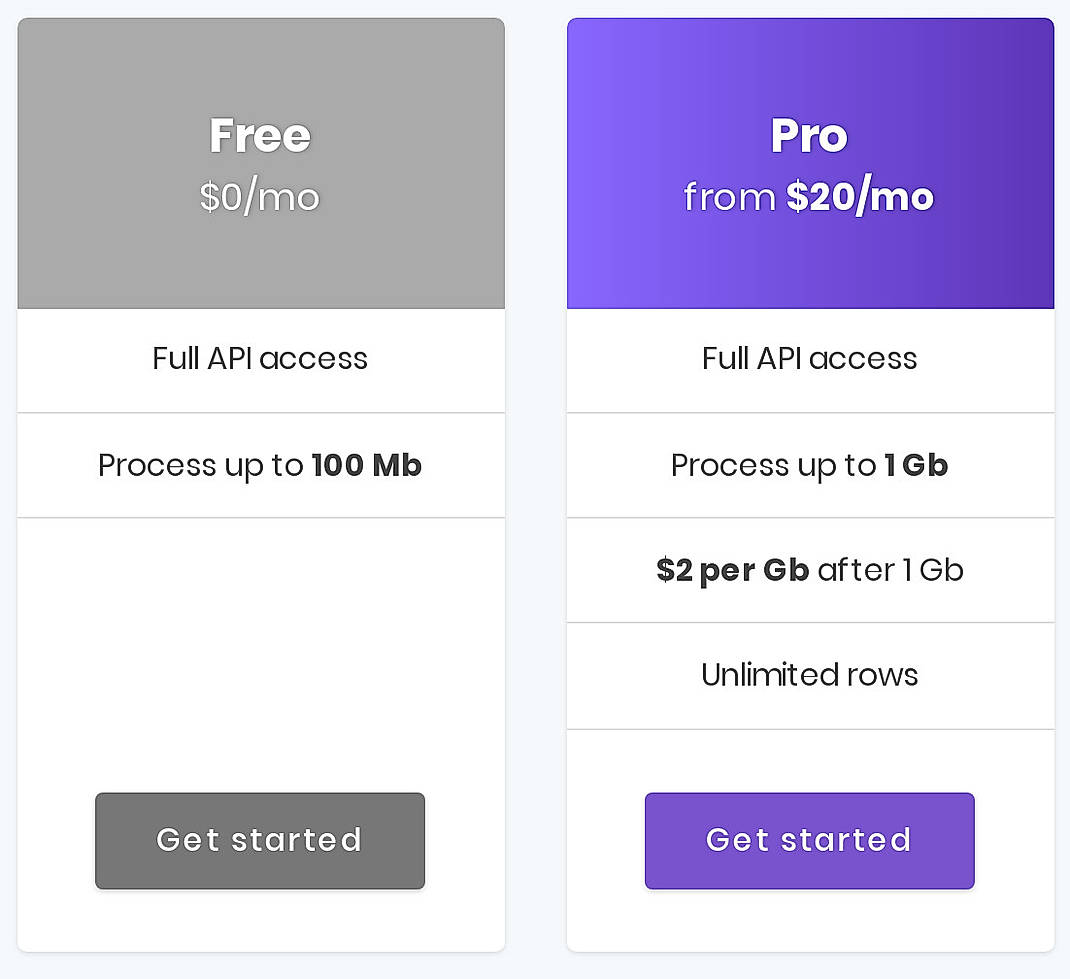
Task: Click the word Pro in the purple header
Action: pos(809,135)
